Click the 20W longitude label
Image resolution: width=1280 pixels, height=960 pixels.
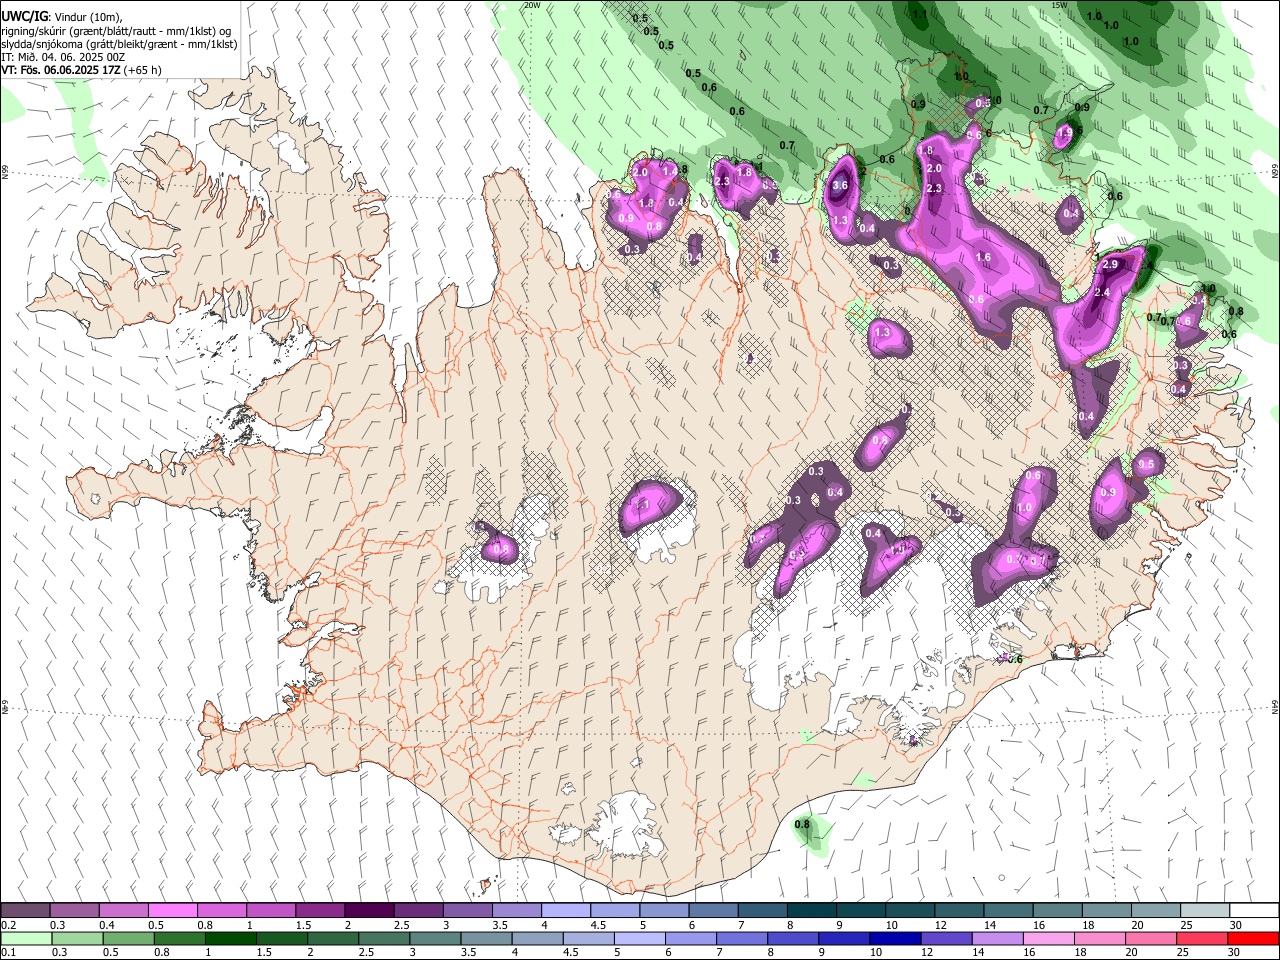coord(533,5)
